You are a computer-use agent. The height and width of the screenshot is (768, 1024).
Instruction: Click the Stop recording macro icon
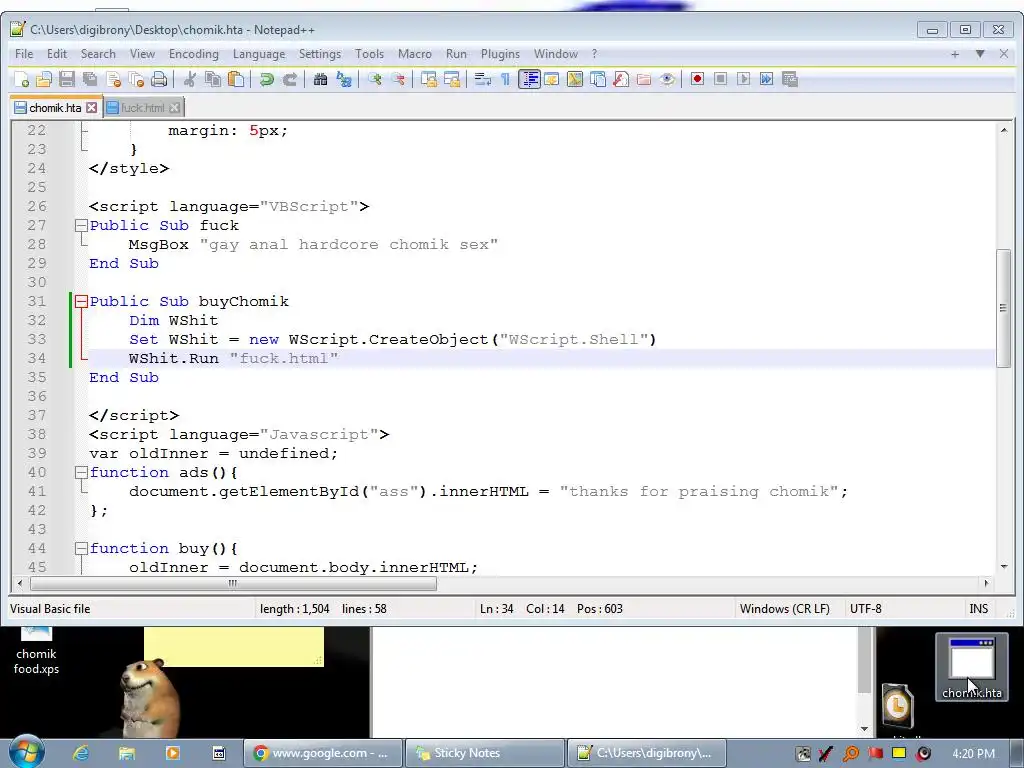720,80
